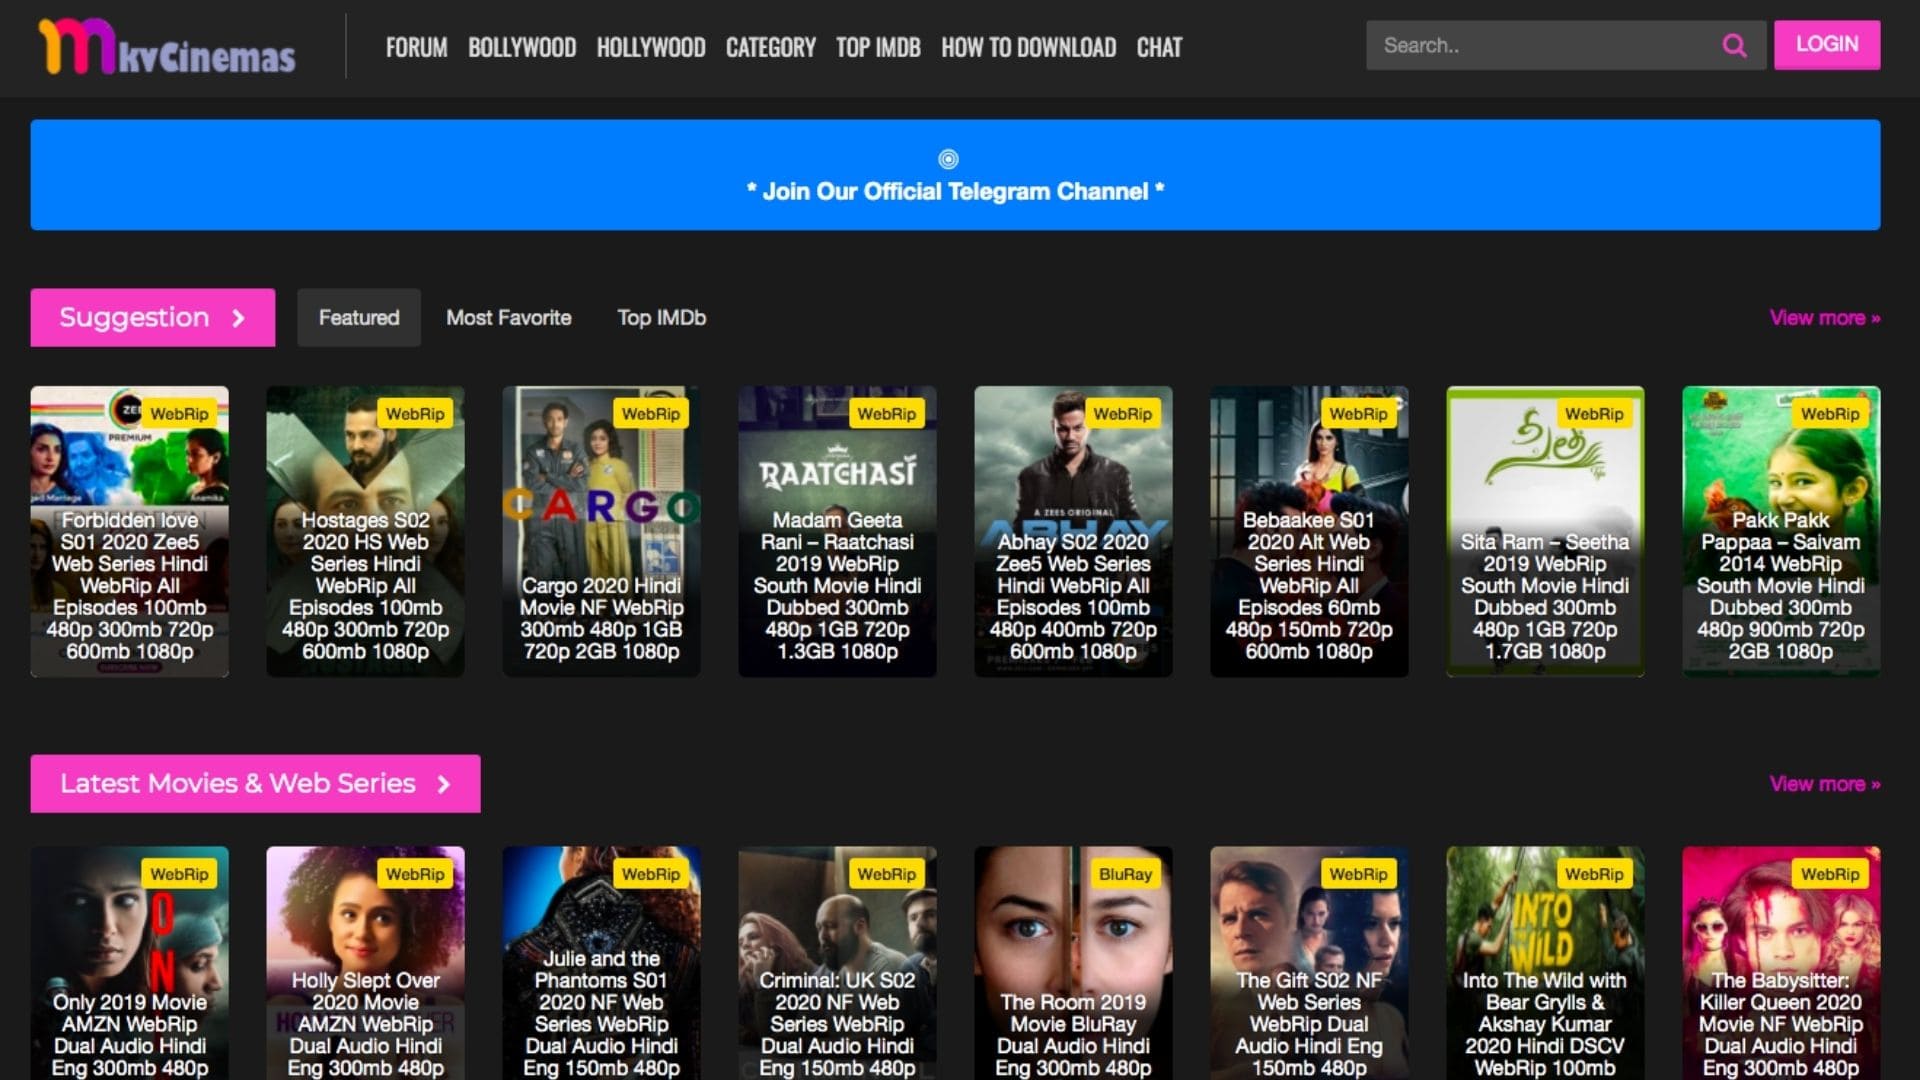Click WebRip badge on Pakk Pakk Pappaa poster
This screenshot has height=1080, width=1920.
(x=1830, y=414)
